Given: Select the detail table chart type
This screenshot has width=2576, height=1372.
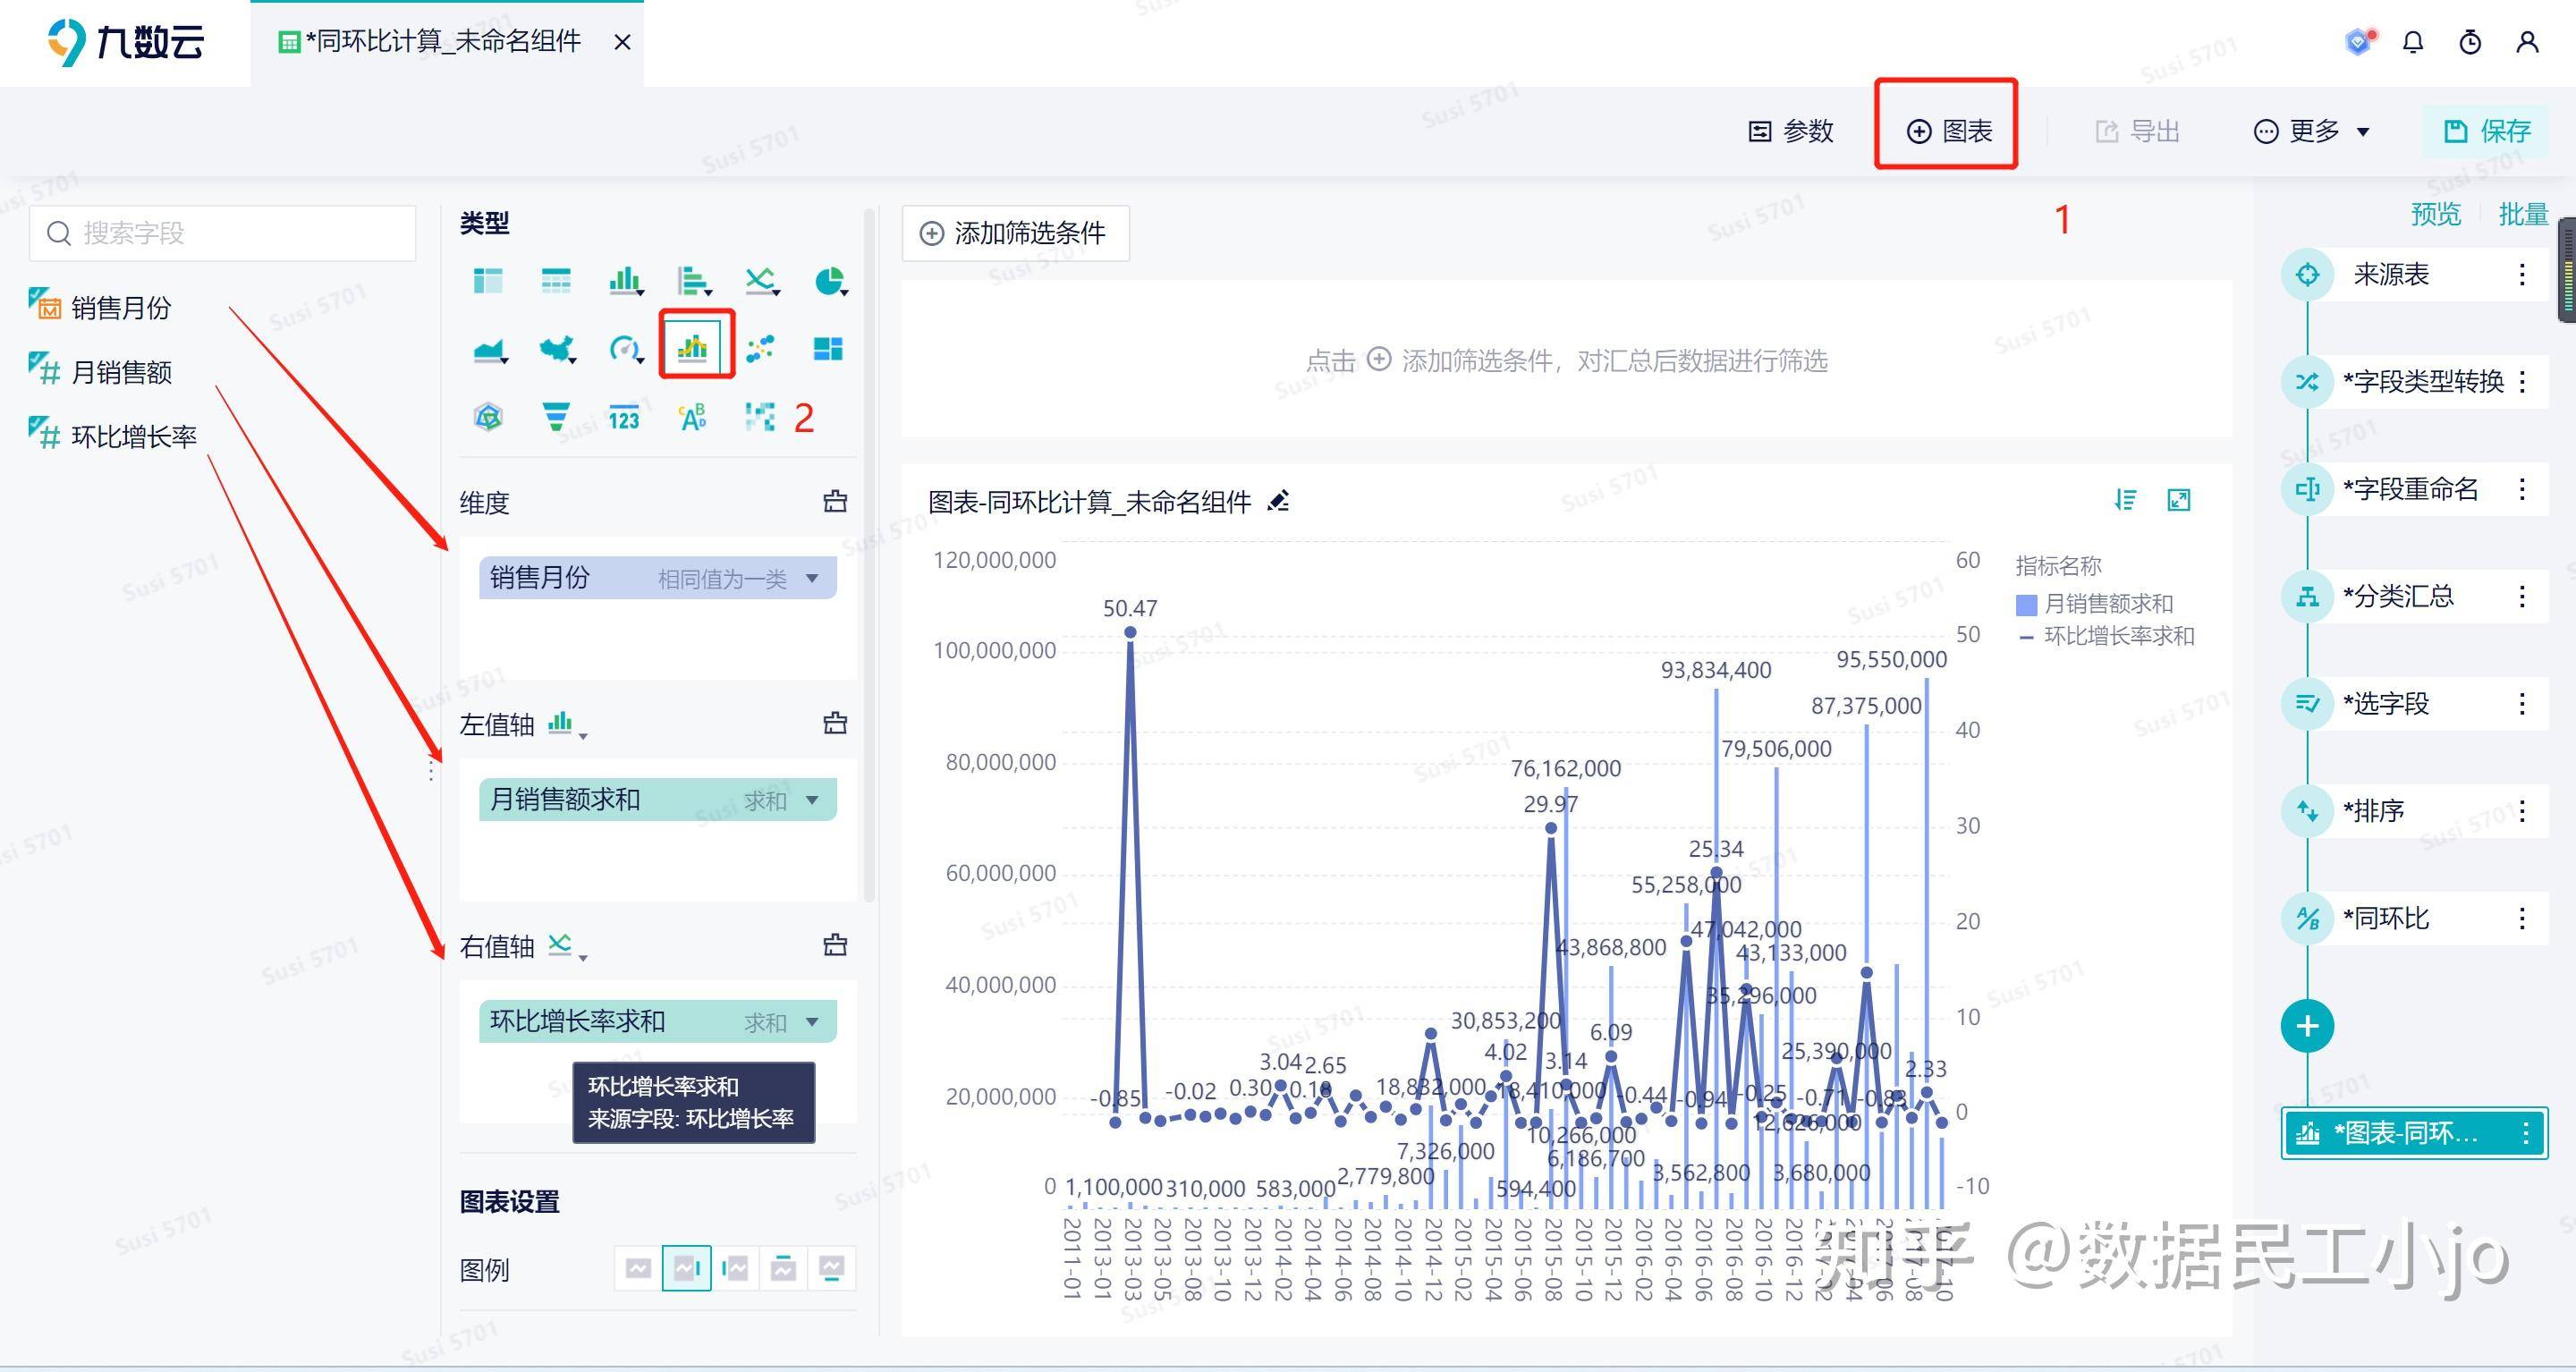Looking at the screenshot, I should coord(556,281).
